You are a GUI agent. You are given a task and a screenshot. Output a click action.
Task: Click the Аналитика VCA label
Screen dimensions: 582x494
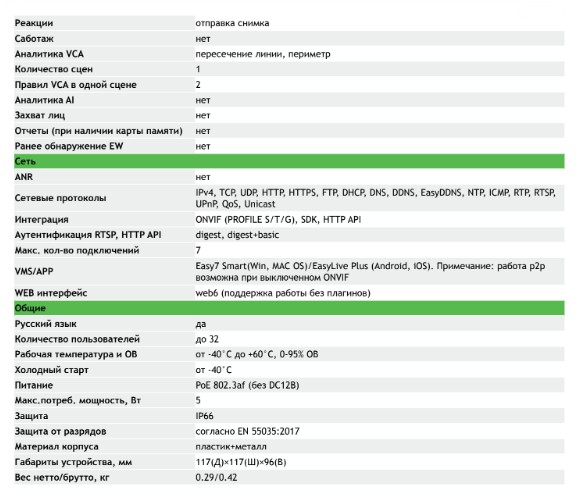pyautogui.click(x=49, y=54)
